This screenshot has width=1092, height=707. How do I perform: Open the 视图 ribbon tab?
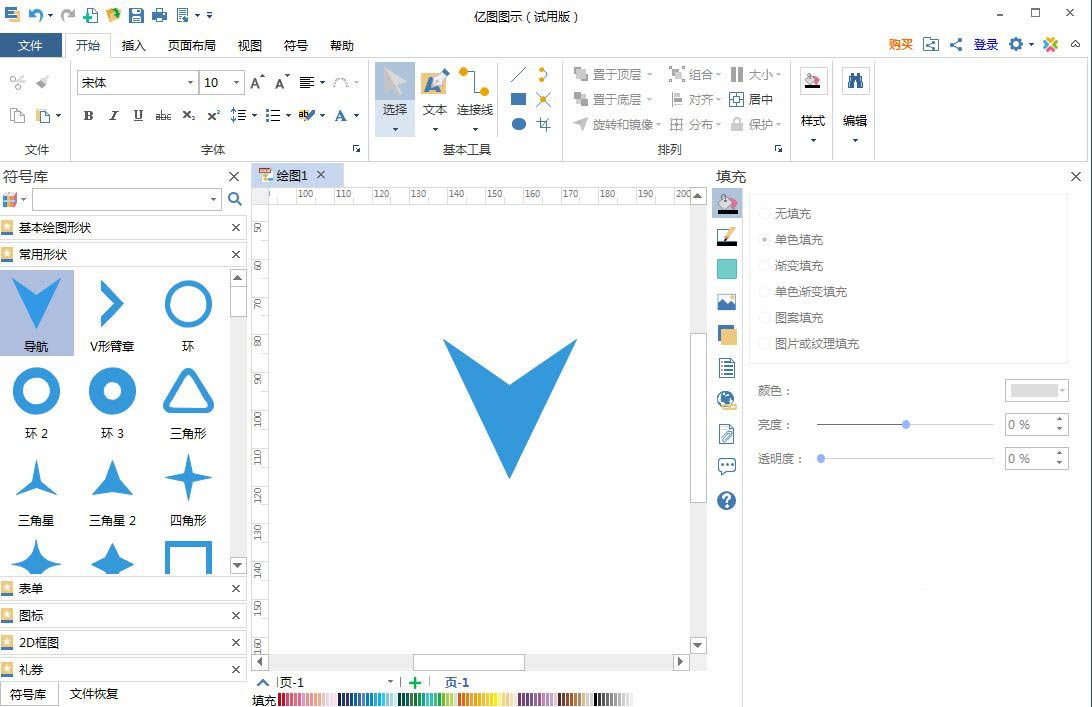coord(249,45)
